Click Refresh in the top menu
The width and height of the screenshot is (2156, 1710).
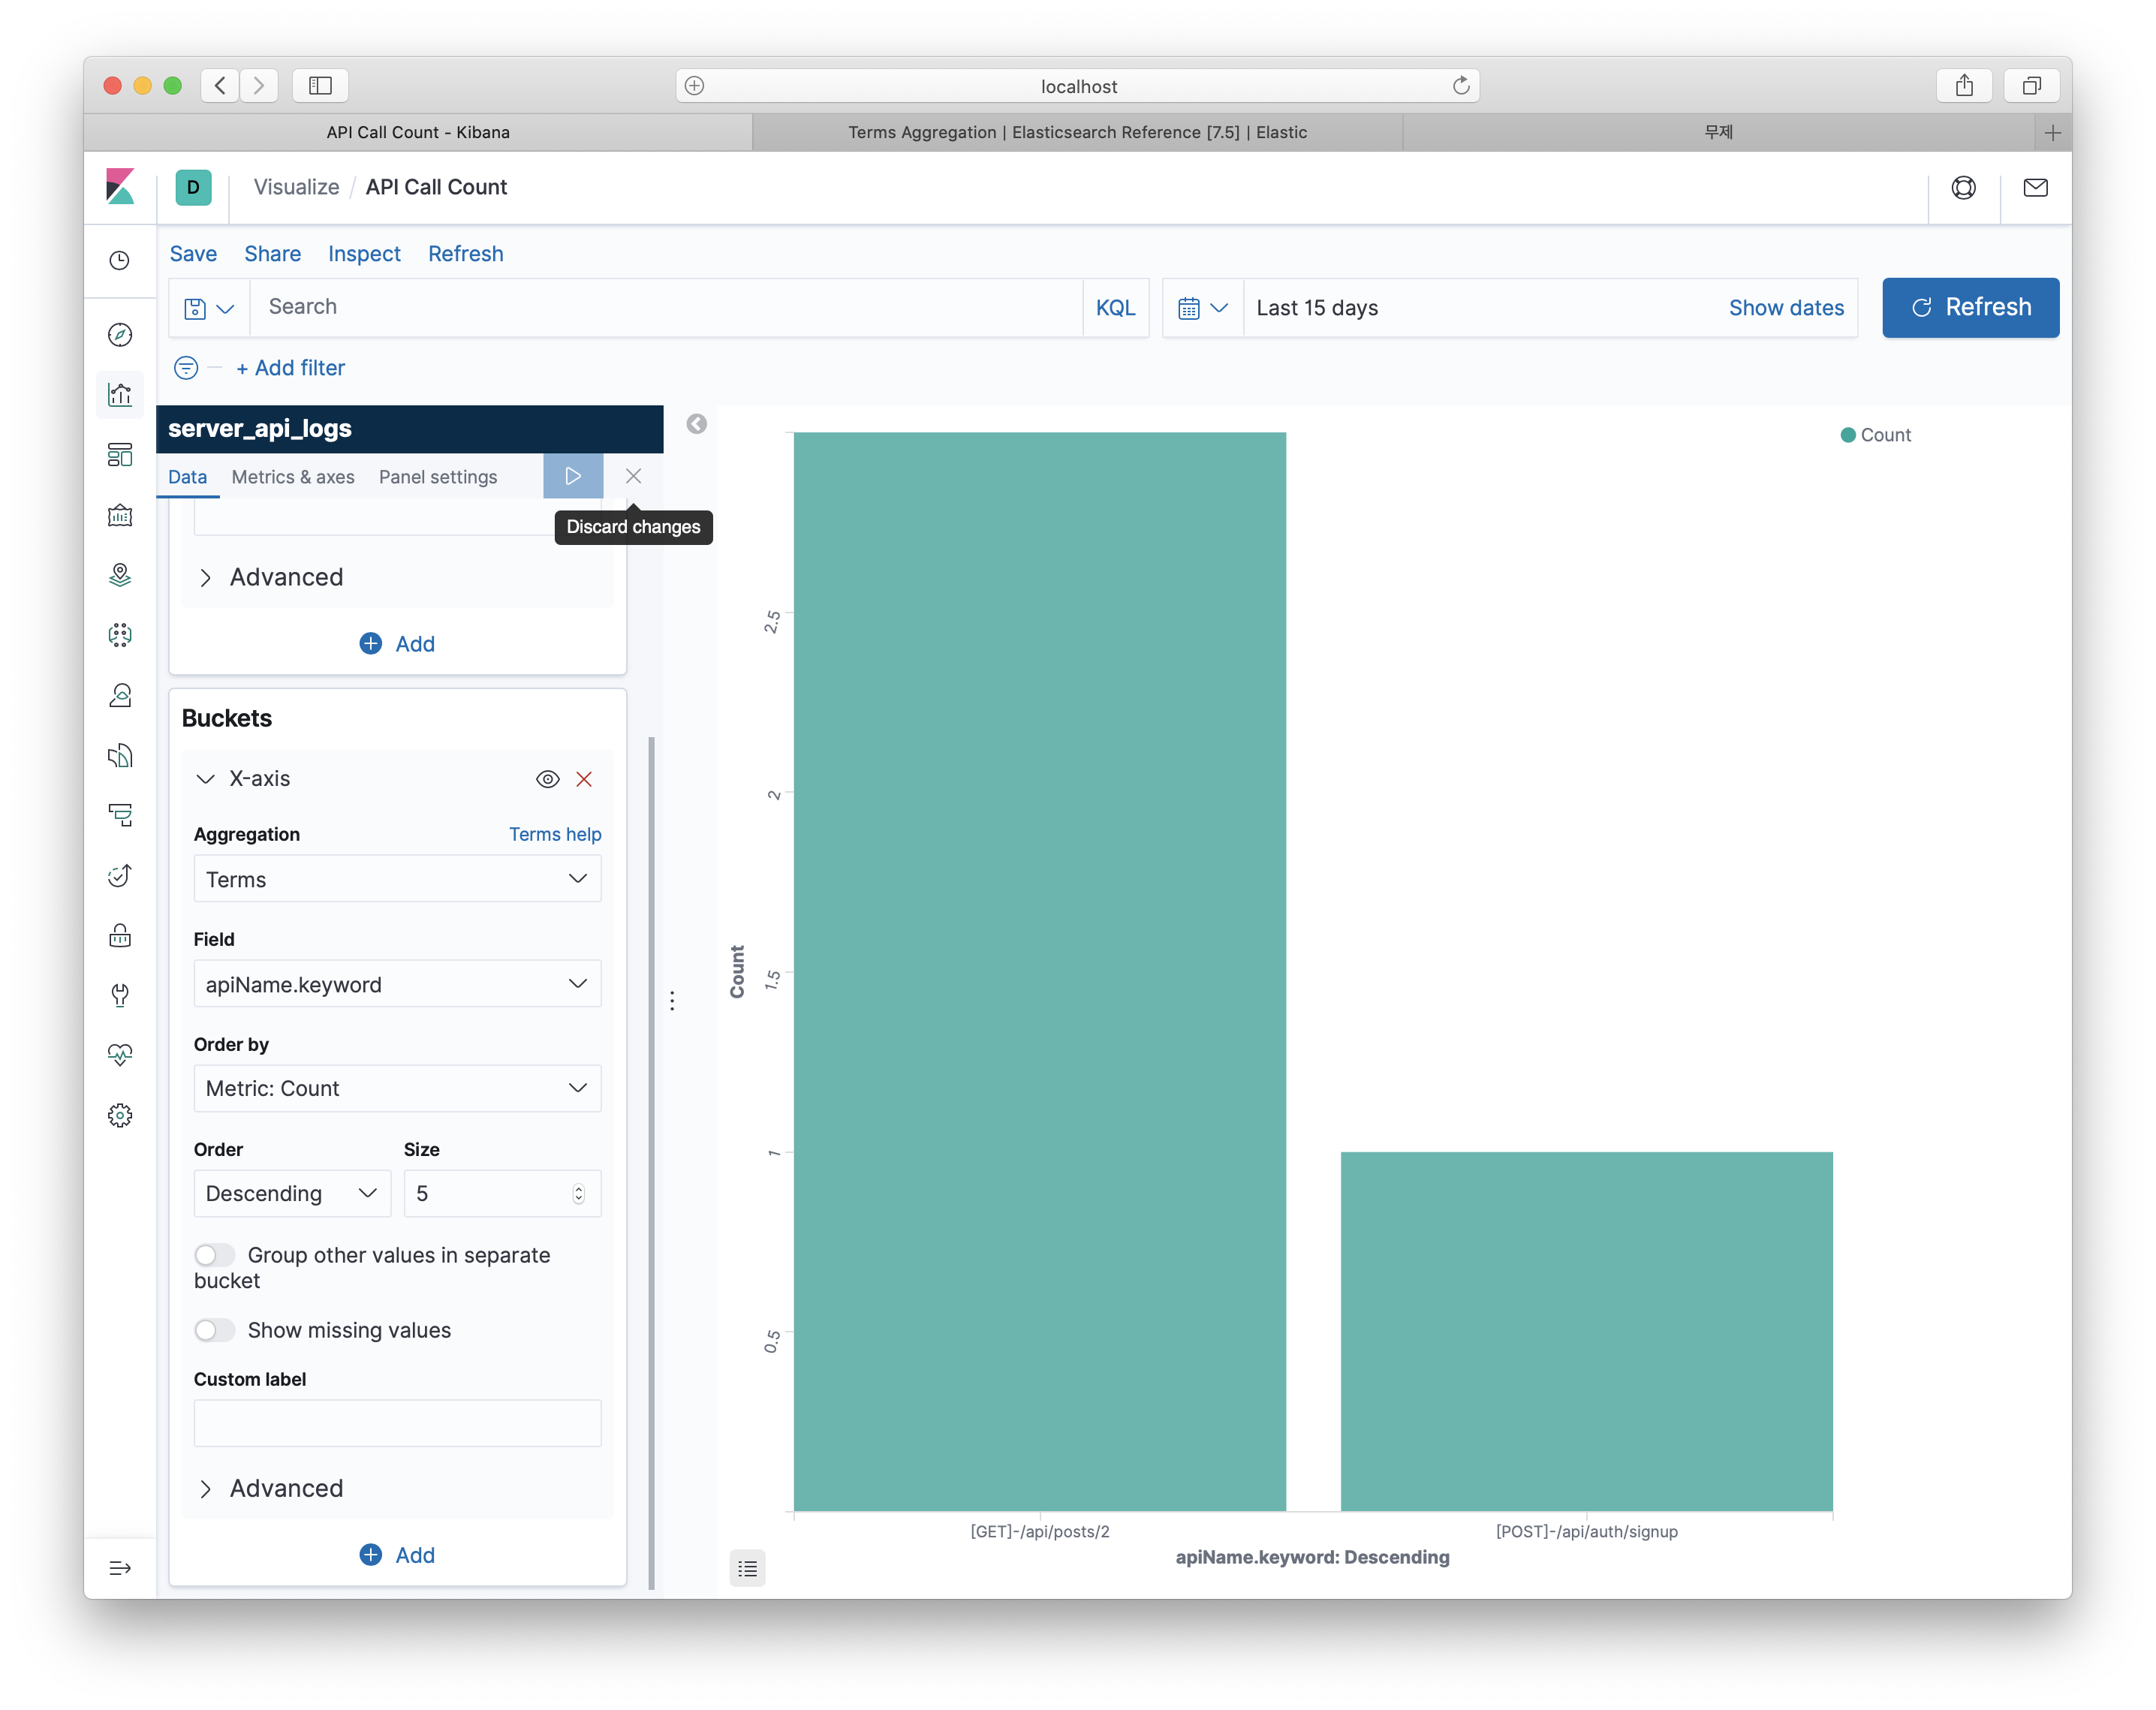[x=465, y=254]
